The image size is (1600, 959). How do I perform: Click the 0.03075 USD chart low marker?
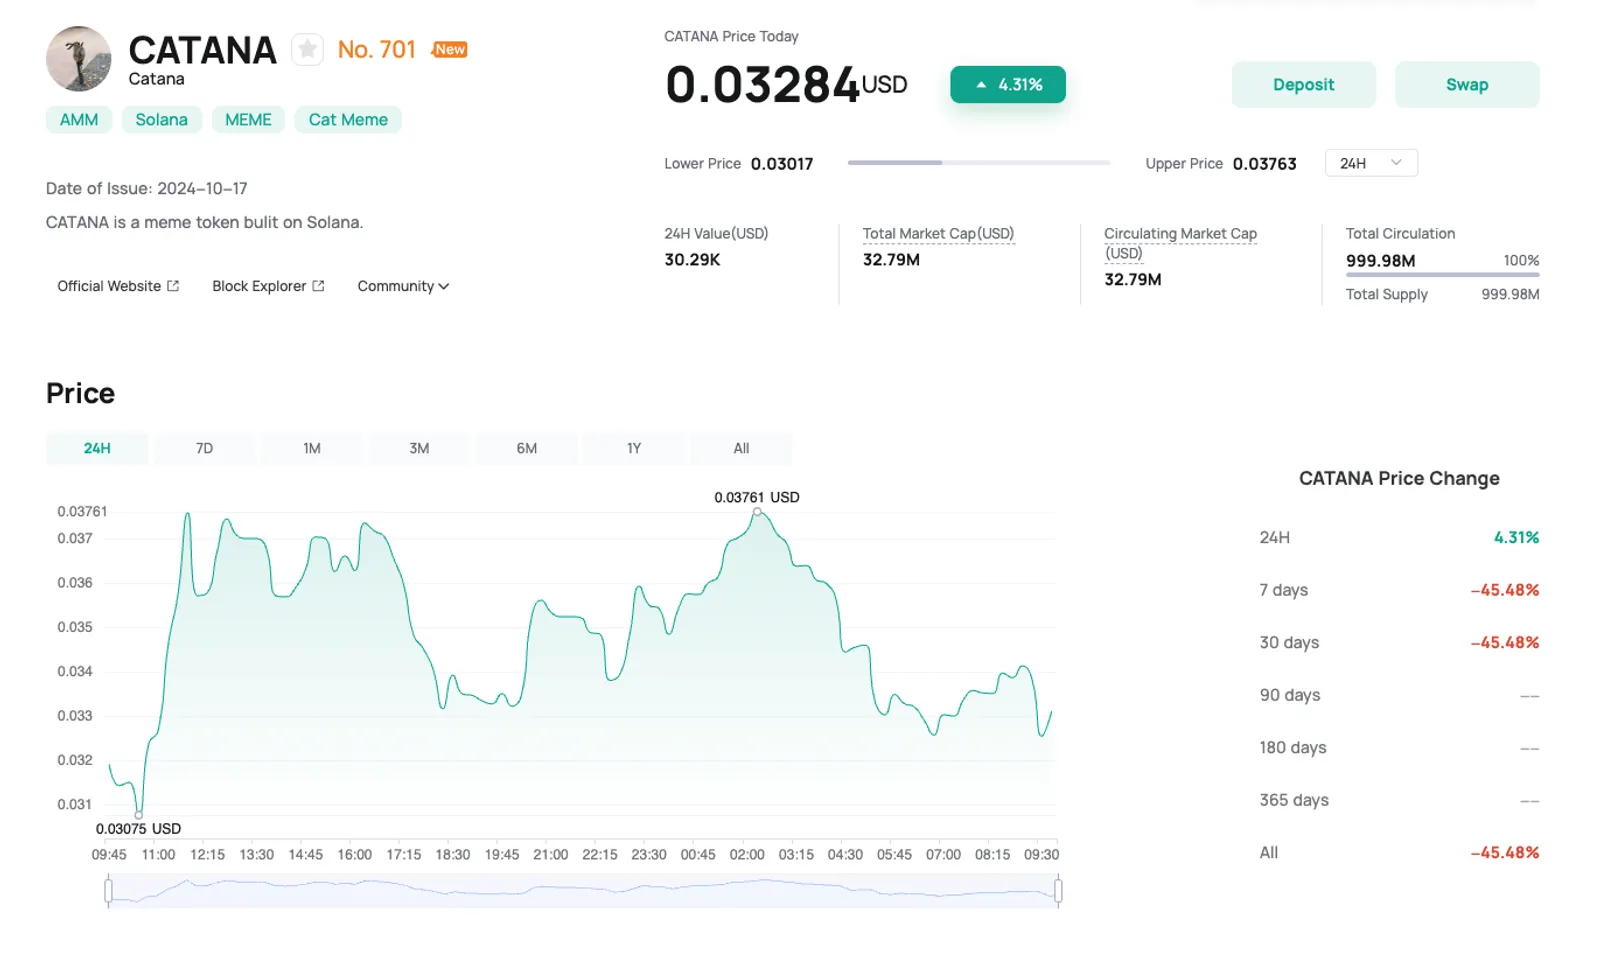pyautogui.click(x=139, y=815)
